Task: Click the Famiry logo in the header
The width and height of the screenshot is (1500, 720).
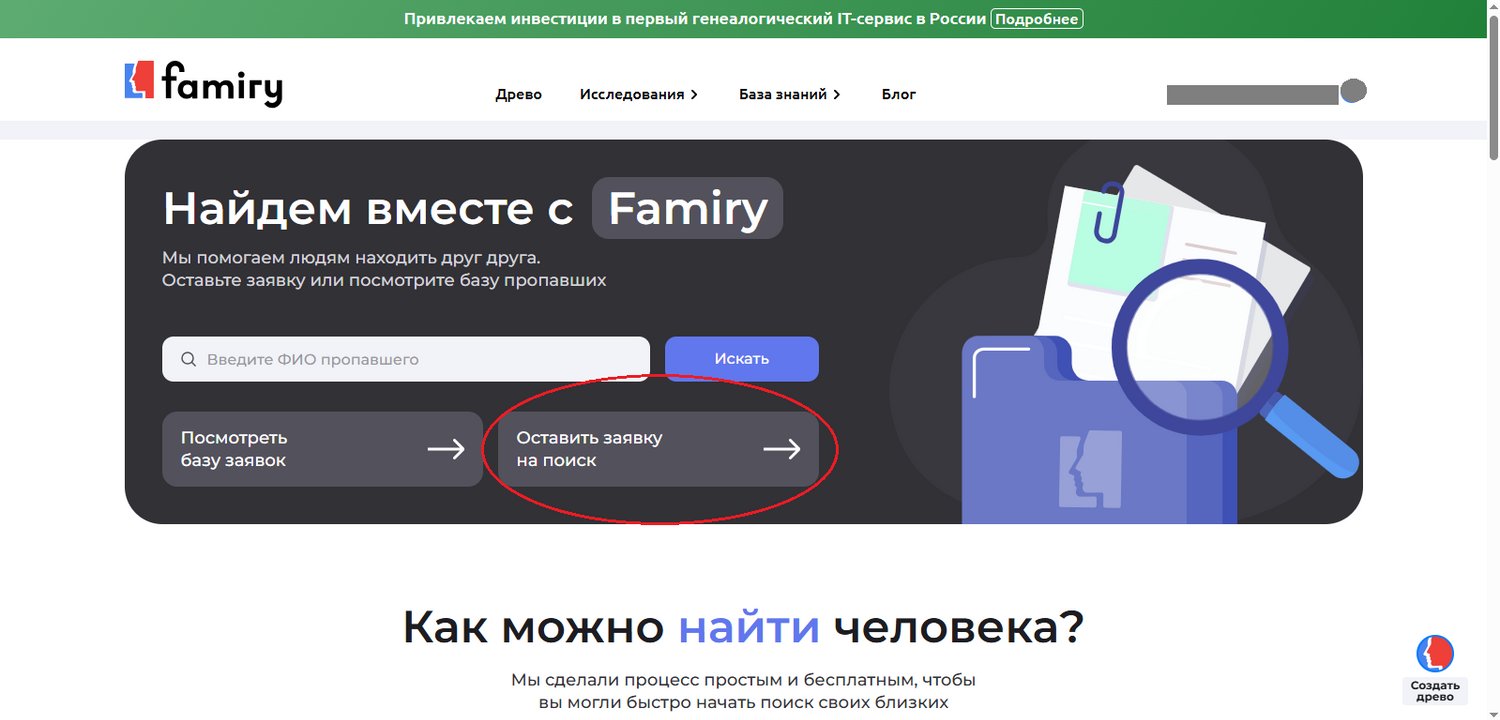Action: point(203,84)
